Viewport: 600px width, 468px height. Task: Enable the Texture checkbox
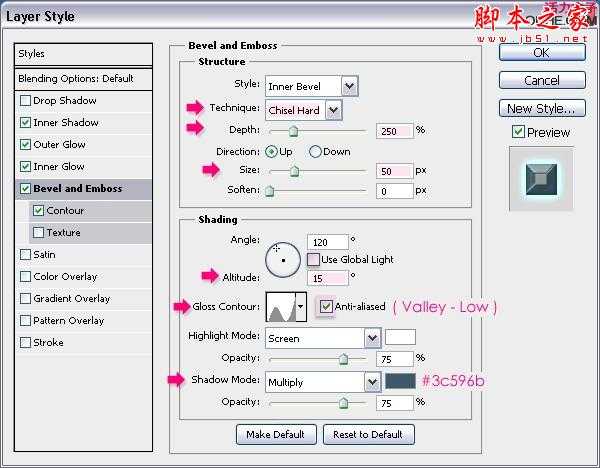pos(38,233)
